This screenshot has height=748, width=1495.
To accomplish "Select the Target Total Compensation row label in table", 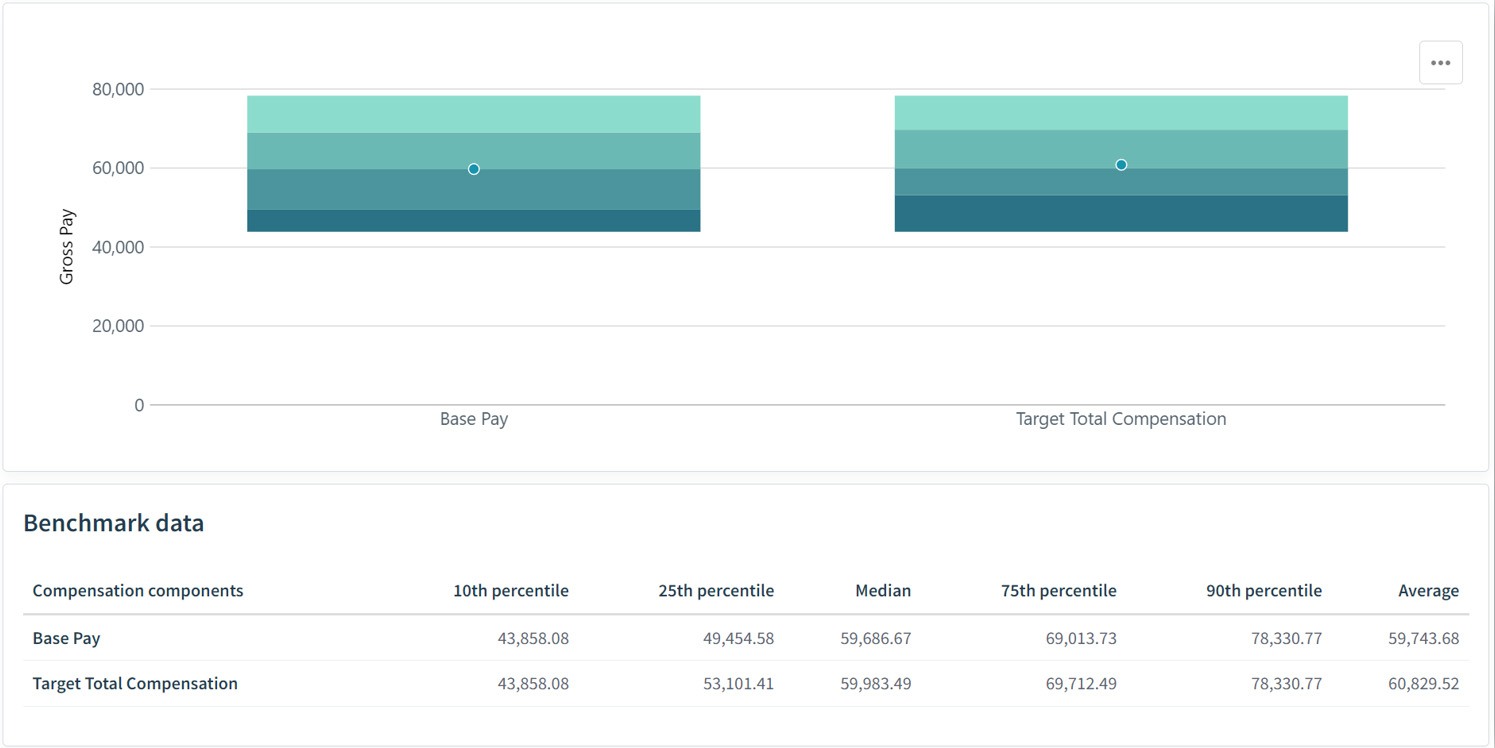I will [135, 684].
